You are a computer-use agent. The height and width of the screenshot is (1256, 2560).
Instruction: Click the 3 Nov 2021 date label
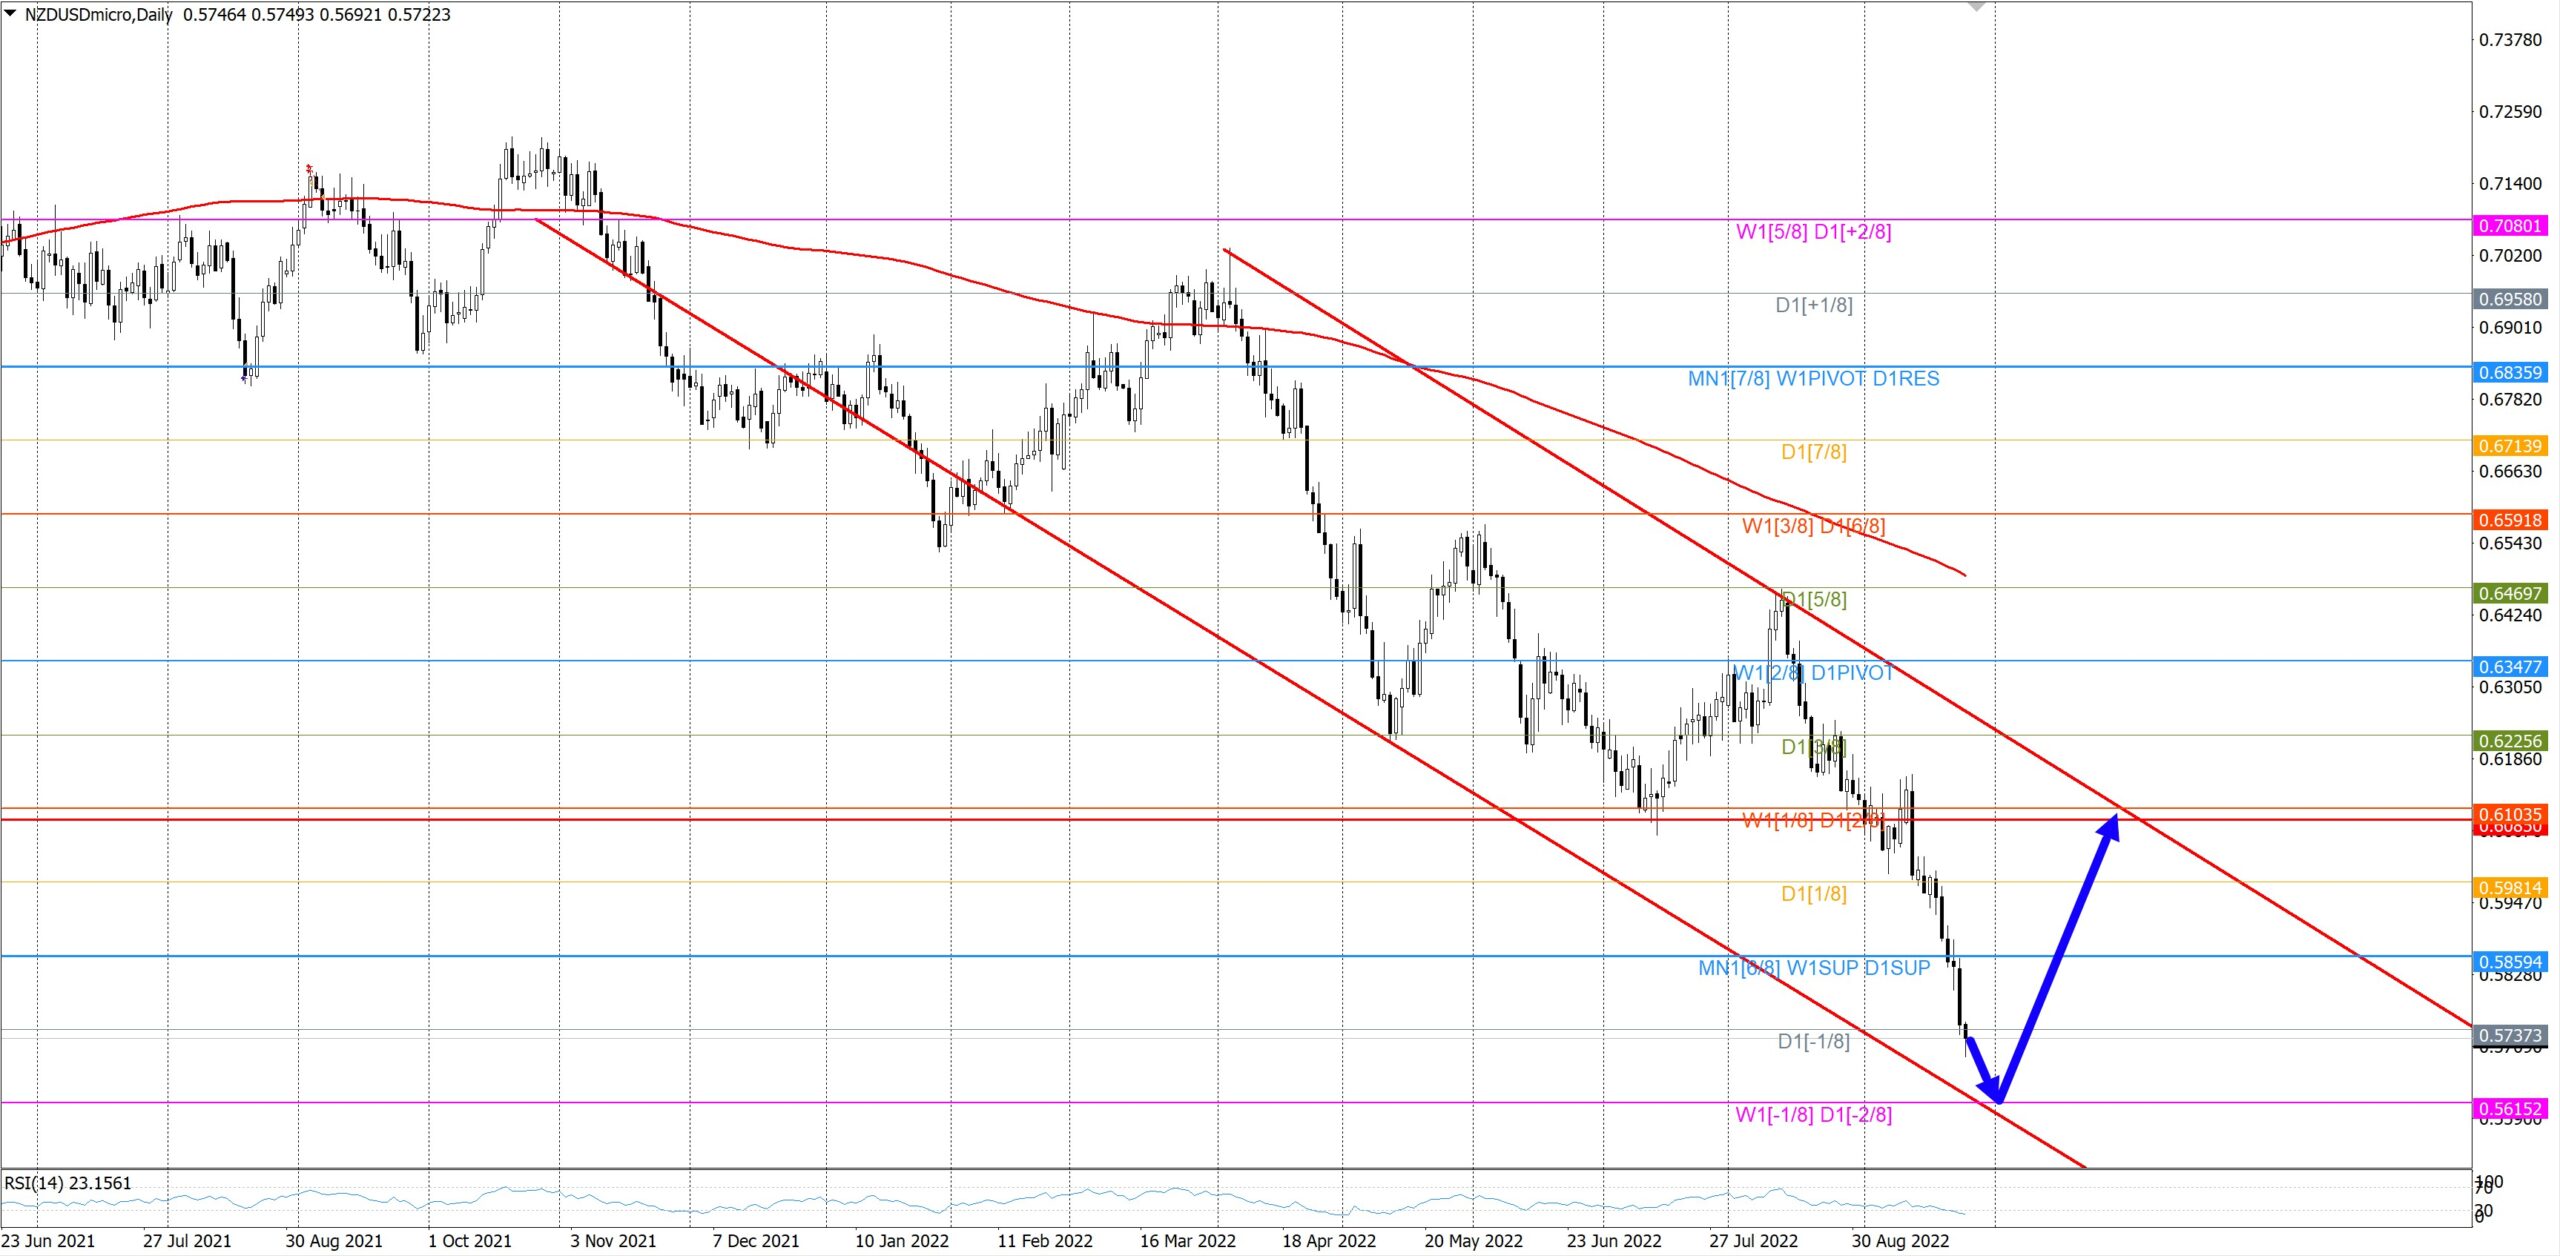(613, 1241)
